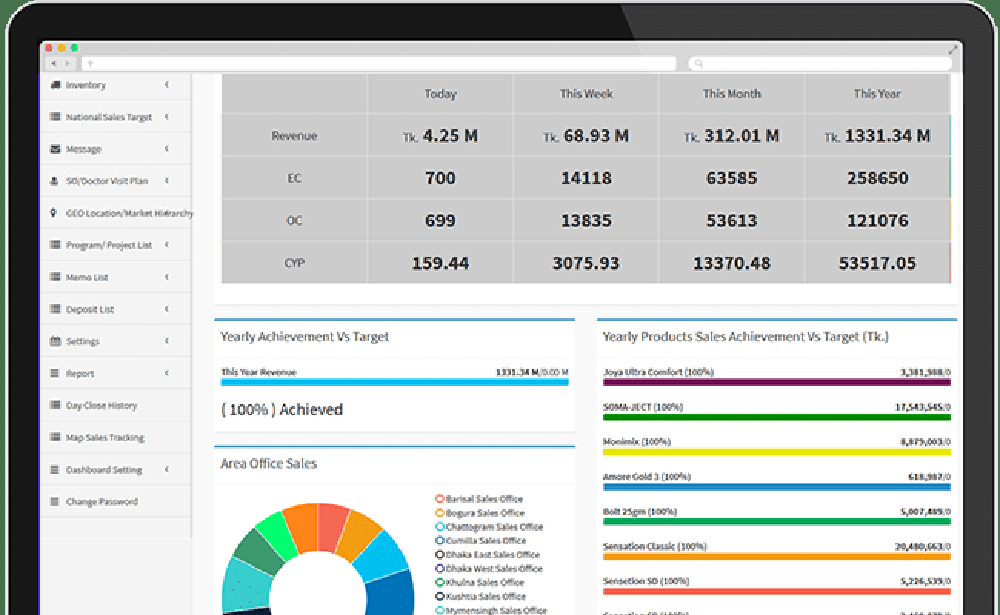This screenshot has height=615, width=1000.
Task: Click the Monimix yellow progress bar
Action: click(x=777, y=452)
